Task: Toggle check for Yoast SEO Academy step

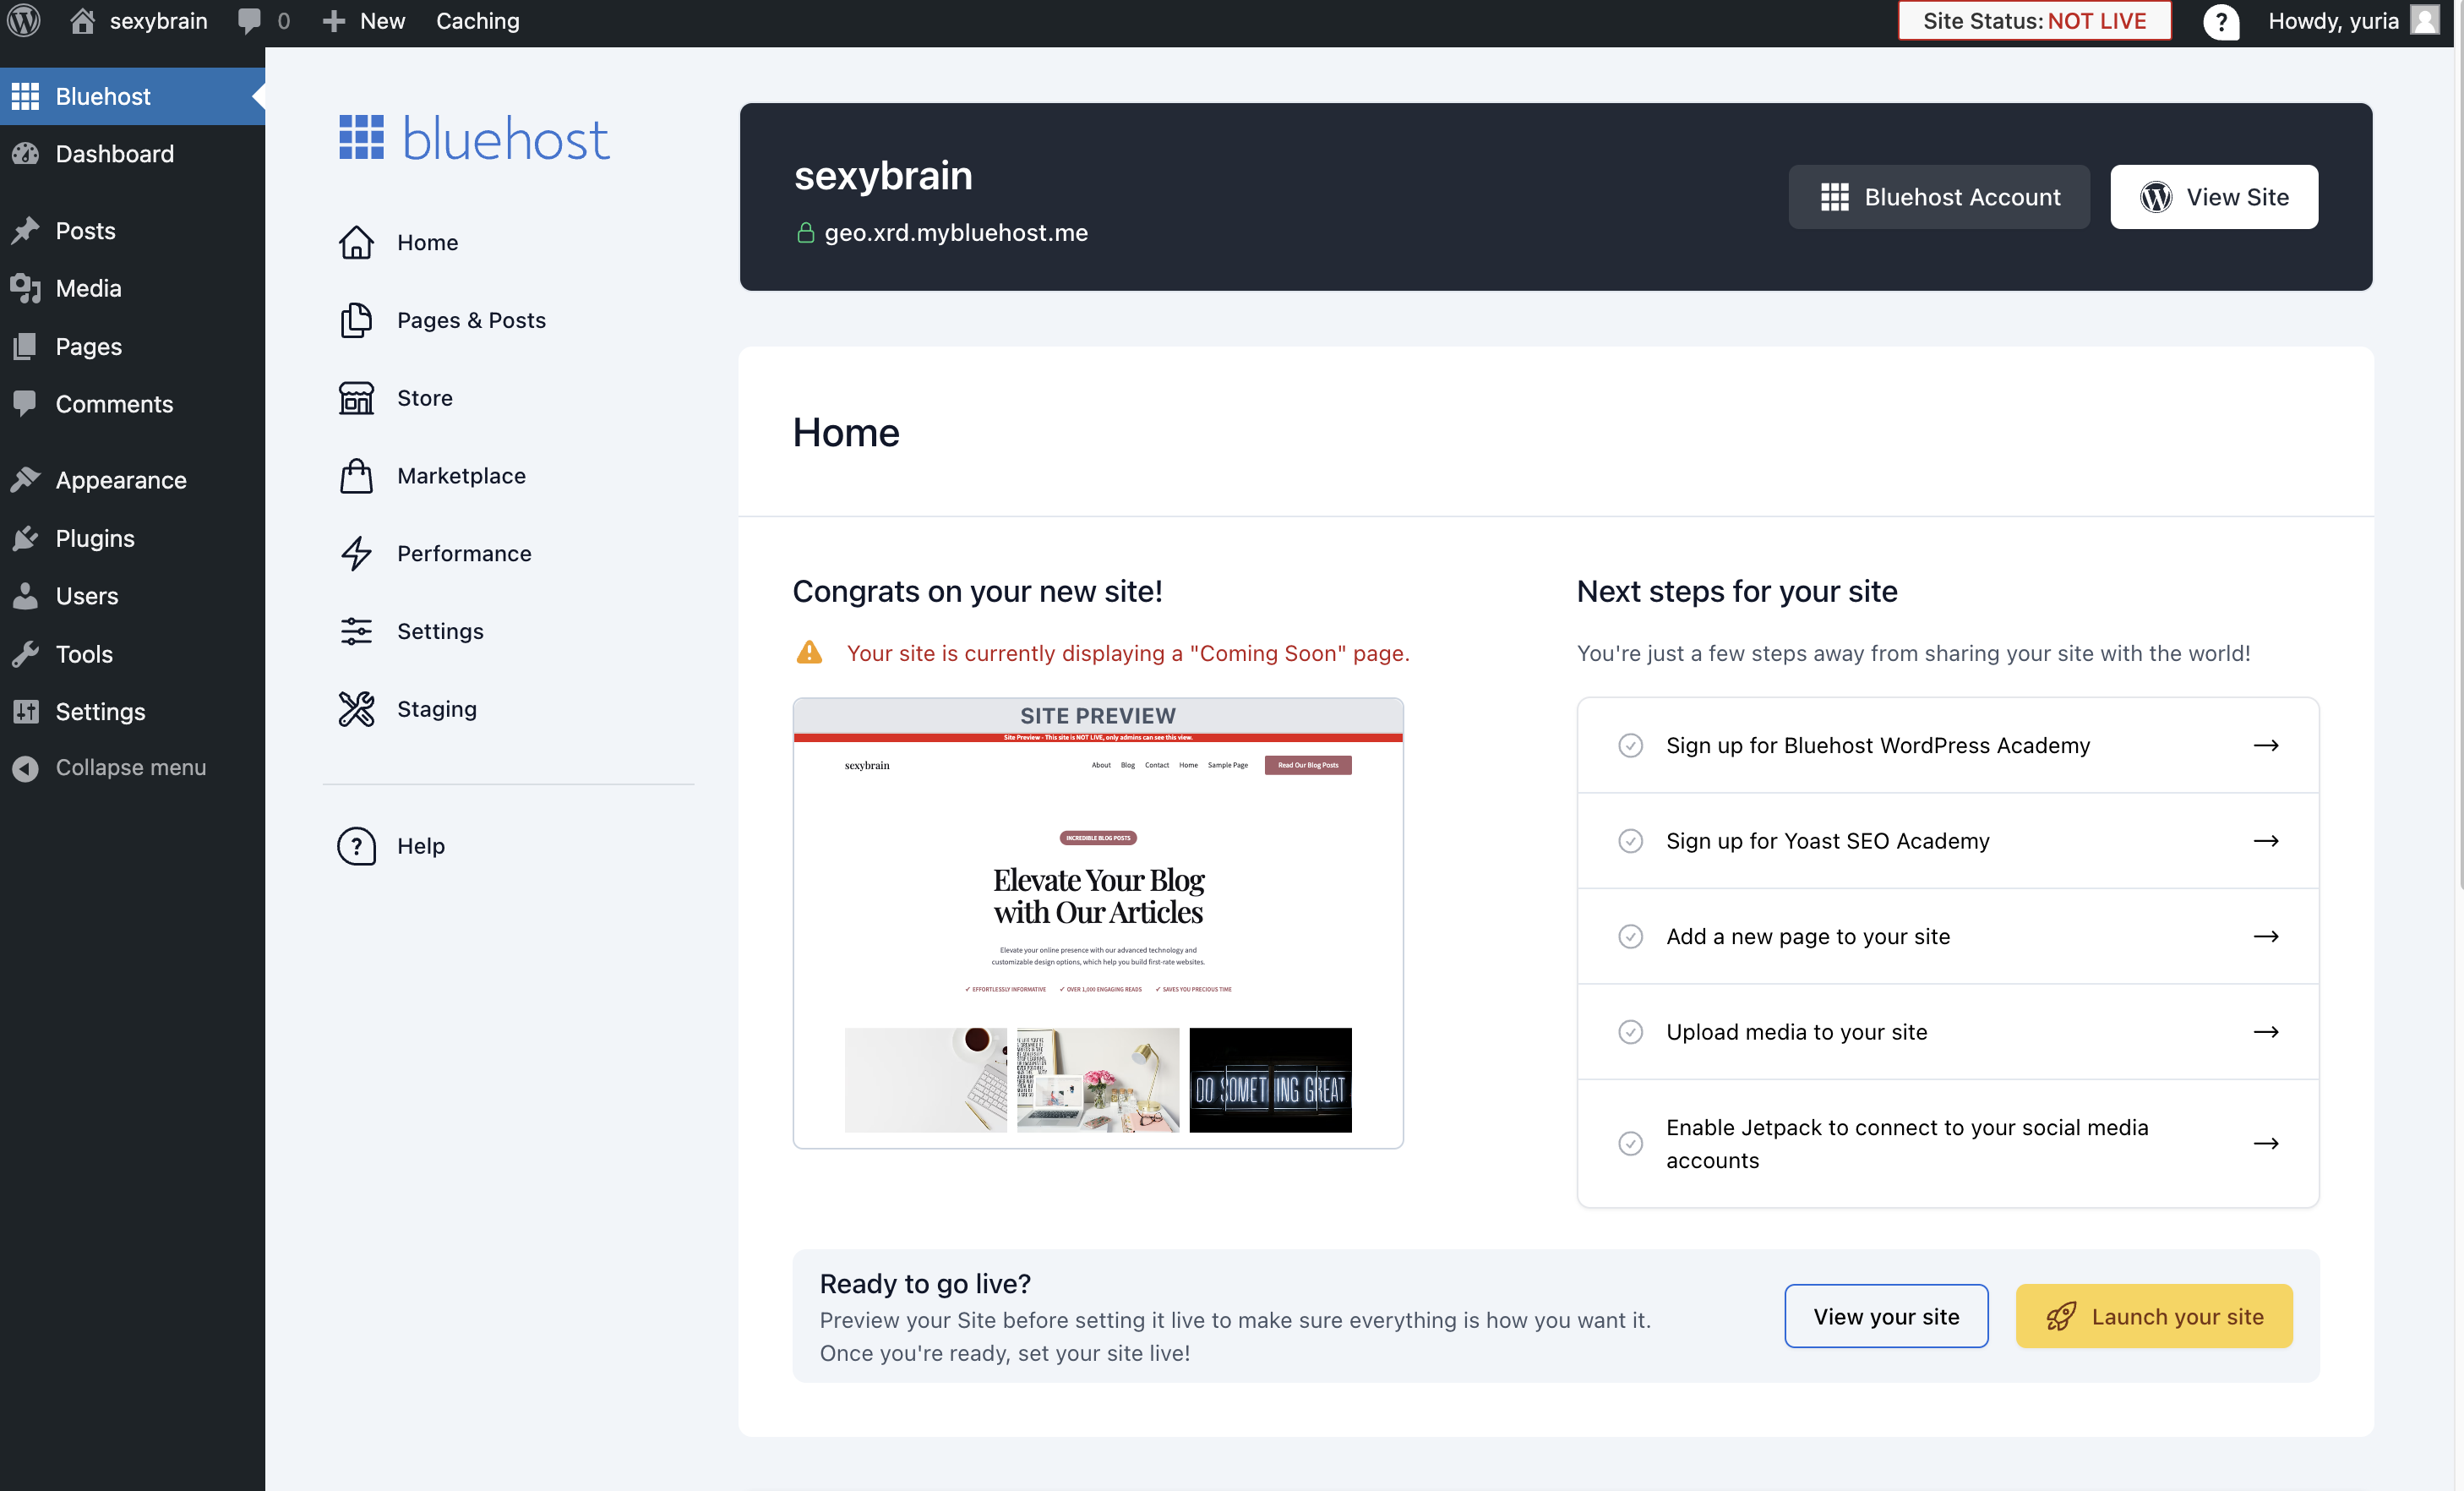Action: [1630, 841]
